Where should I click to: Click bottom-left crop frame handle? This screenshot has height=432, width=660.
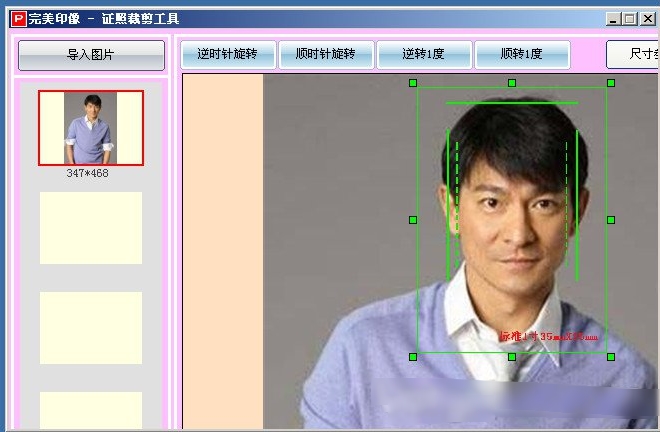point(413,357)
